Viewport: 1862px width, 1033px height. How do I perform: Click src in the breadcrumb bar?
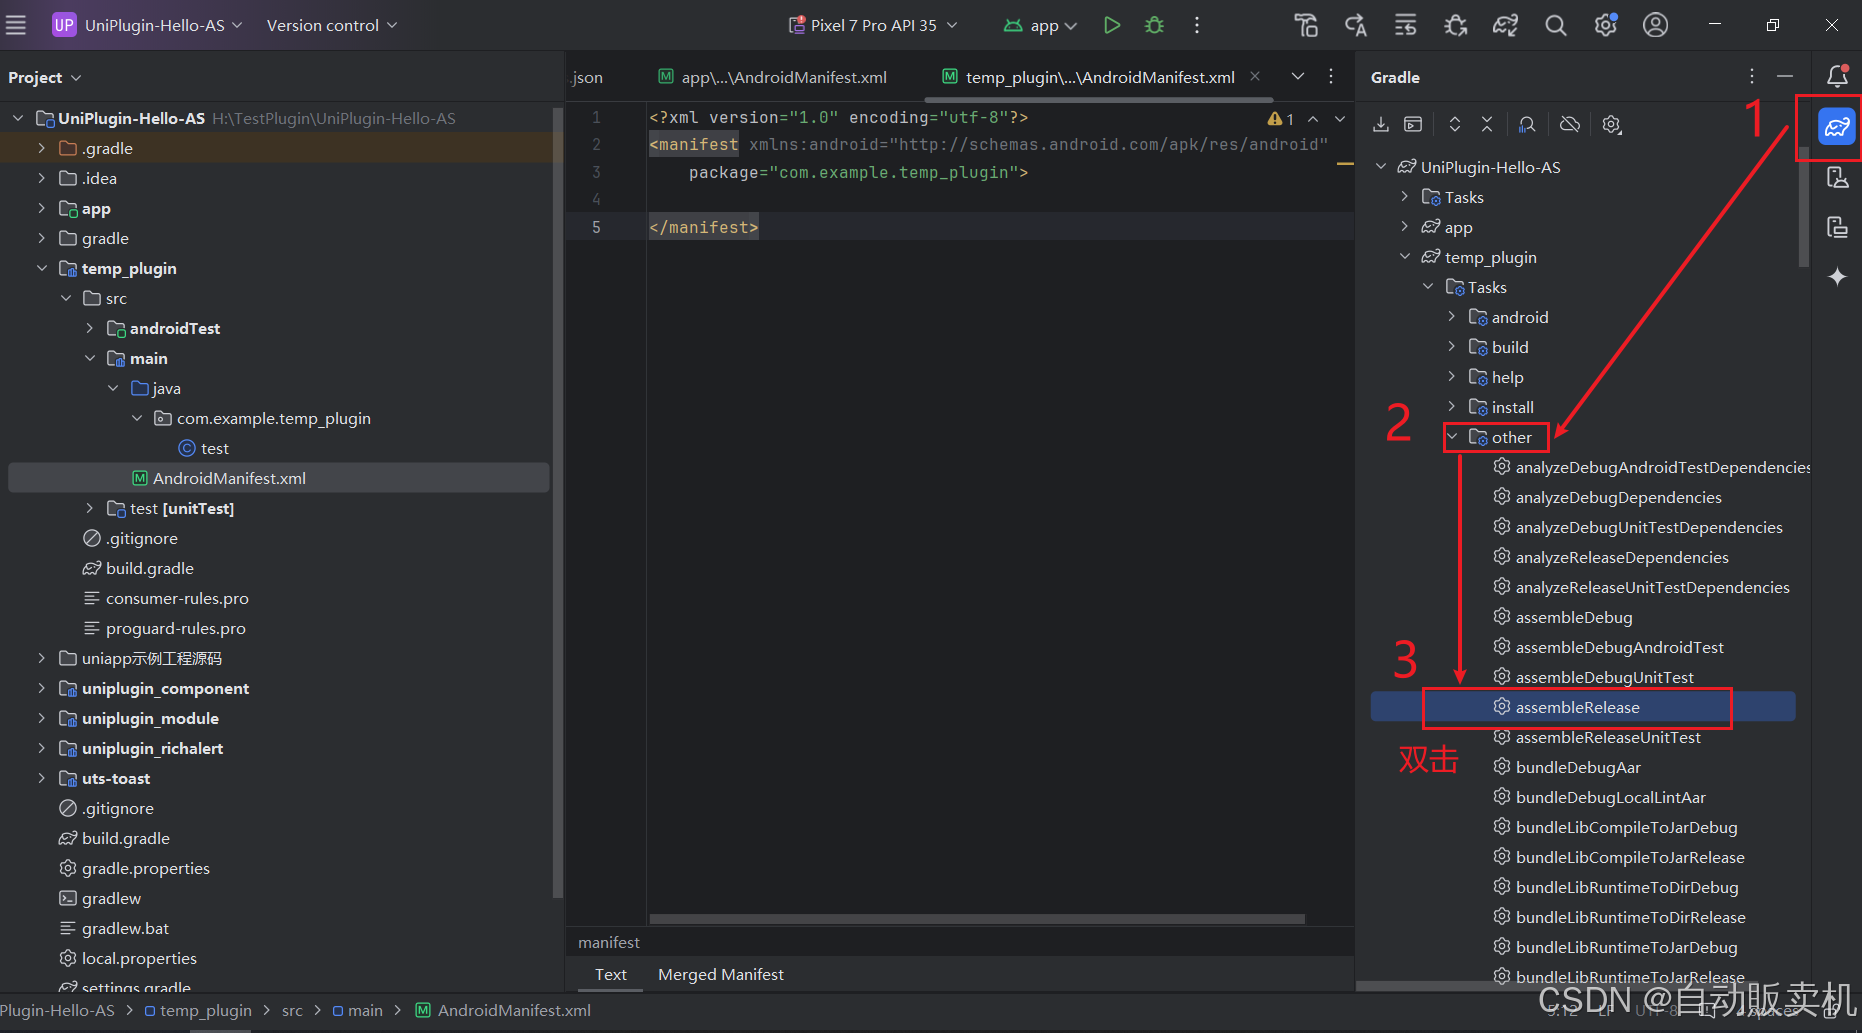click(292, 1010)
